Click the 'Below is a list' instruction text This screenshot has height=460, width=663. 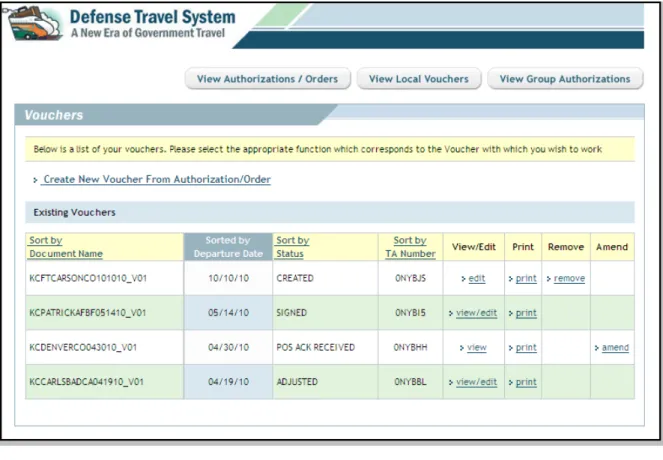(x=318, y=149)
